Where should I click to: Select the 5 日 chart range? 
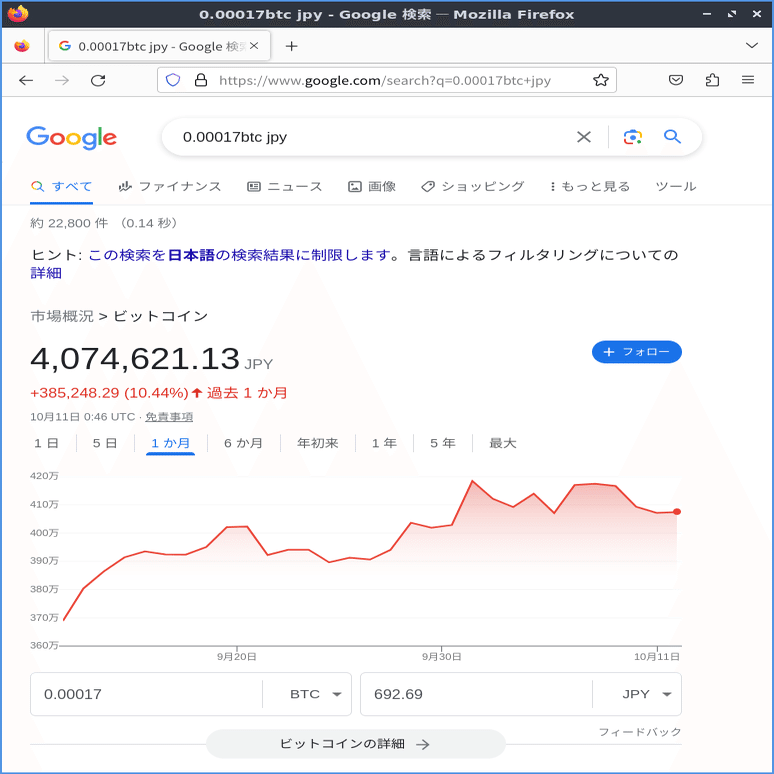click(x=105, y=443)
